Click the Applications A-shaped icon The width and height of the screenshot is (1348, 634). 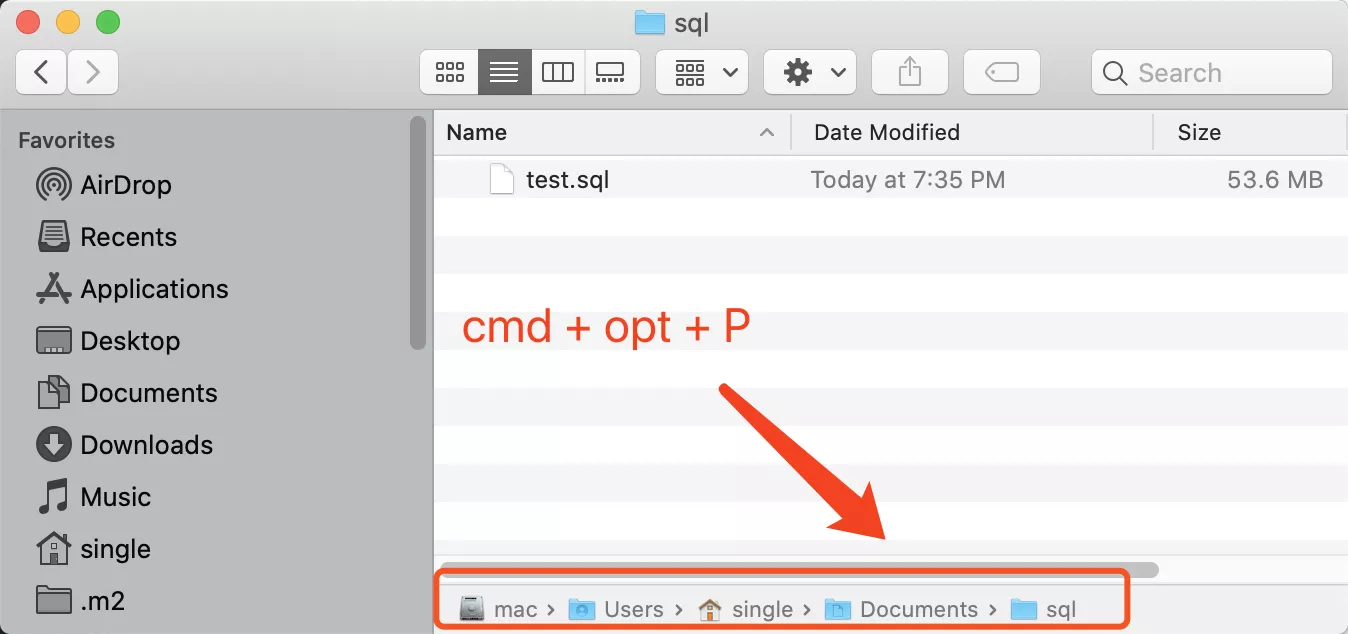tap(53, 289)
